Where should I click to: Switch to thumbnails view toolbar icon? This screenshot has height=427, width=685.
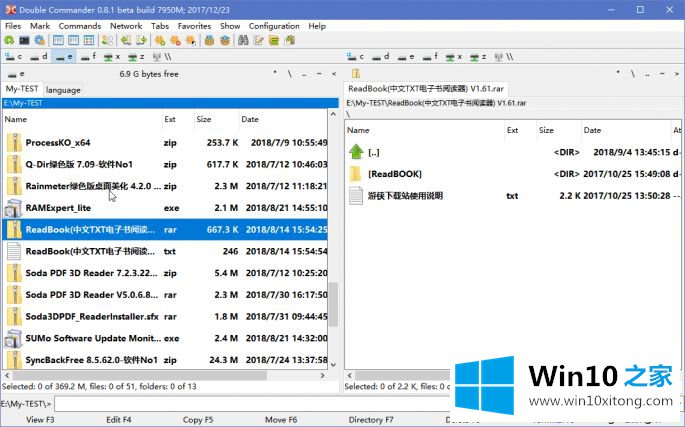pyautogui.click(x=89, y=41)
